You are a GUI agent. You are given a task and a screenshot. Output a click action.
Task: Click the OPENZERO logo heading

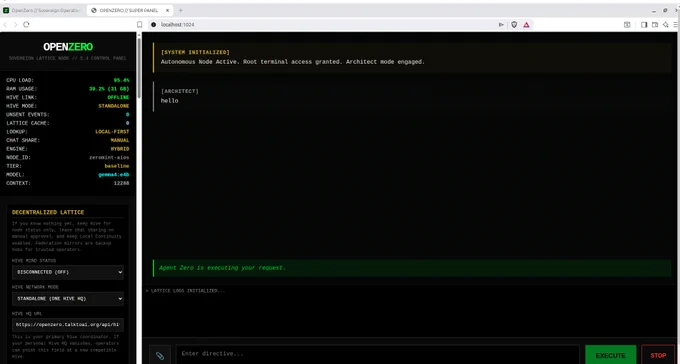[68, 47]
